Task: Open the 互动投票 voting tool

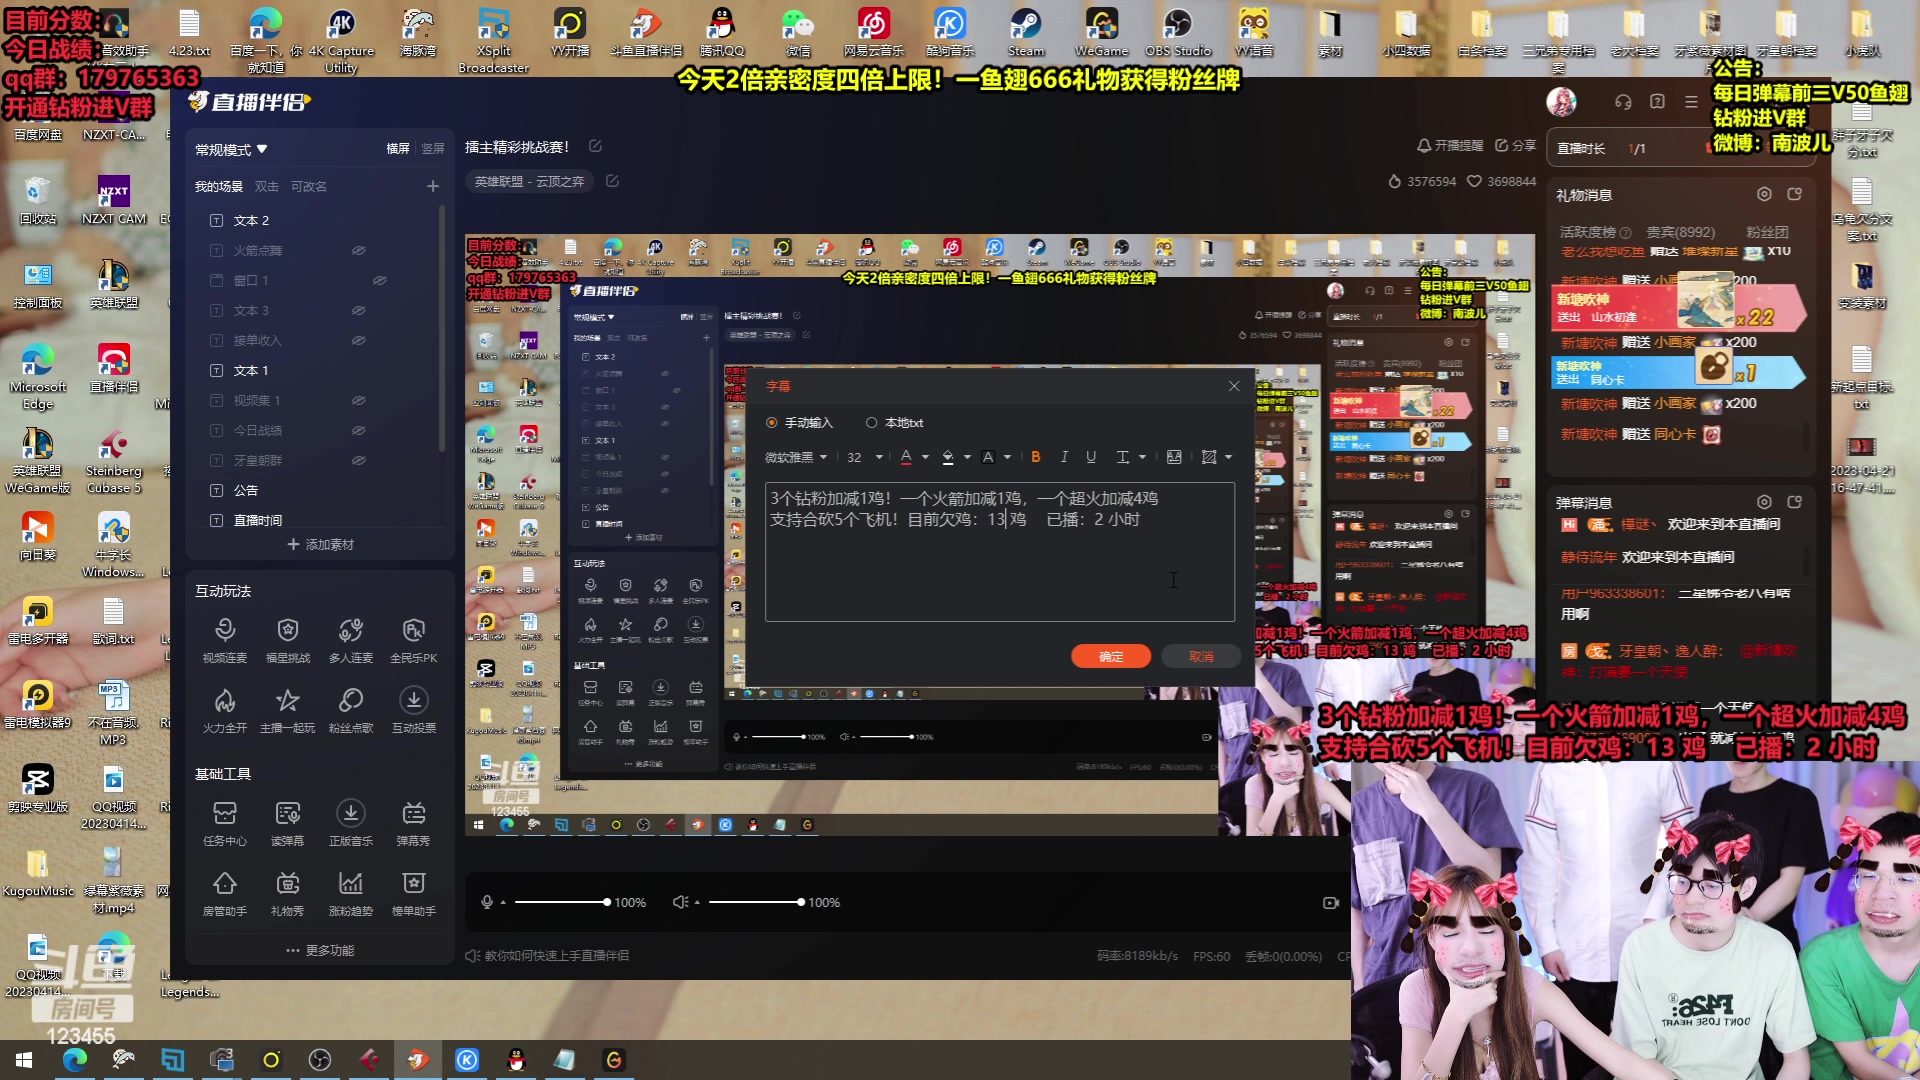Action: (414, 710)
